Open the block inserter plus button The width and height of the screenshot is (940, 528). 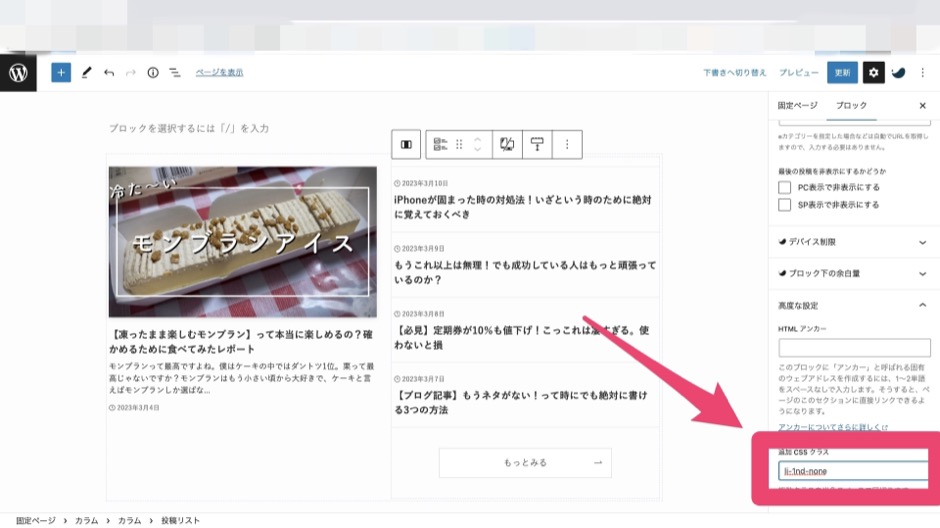coord(61,73)
